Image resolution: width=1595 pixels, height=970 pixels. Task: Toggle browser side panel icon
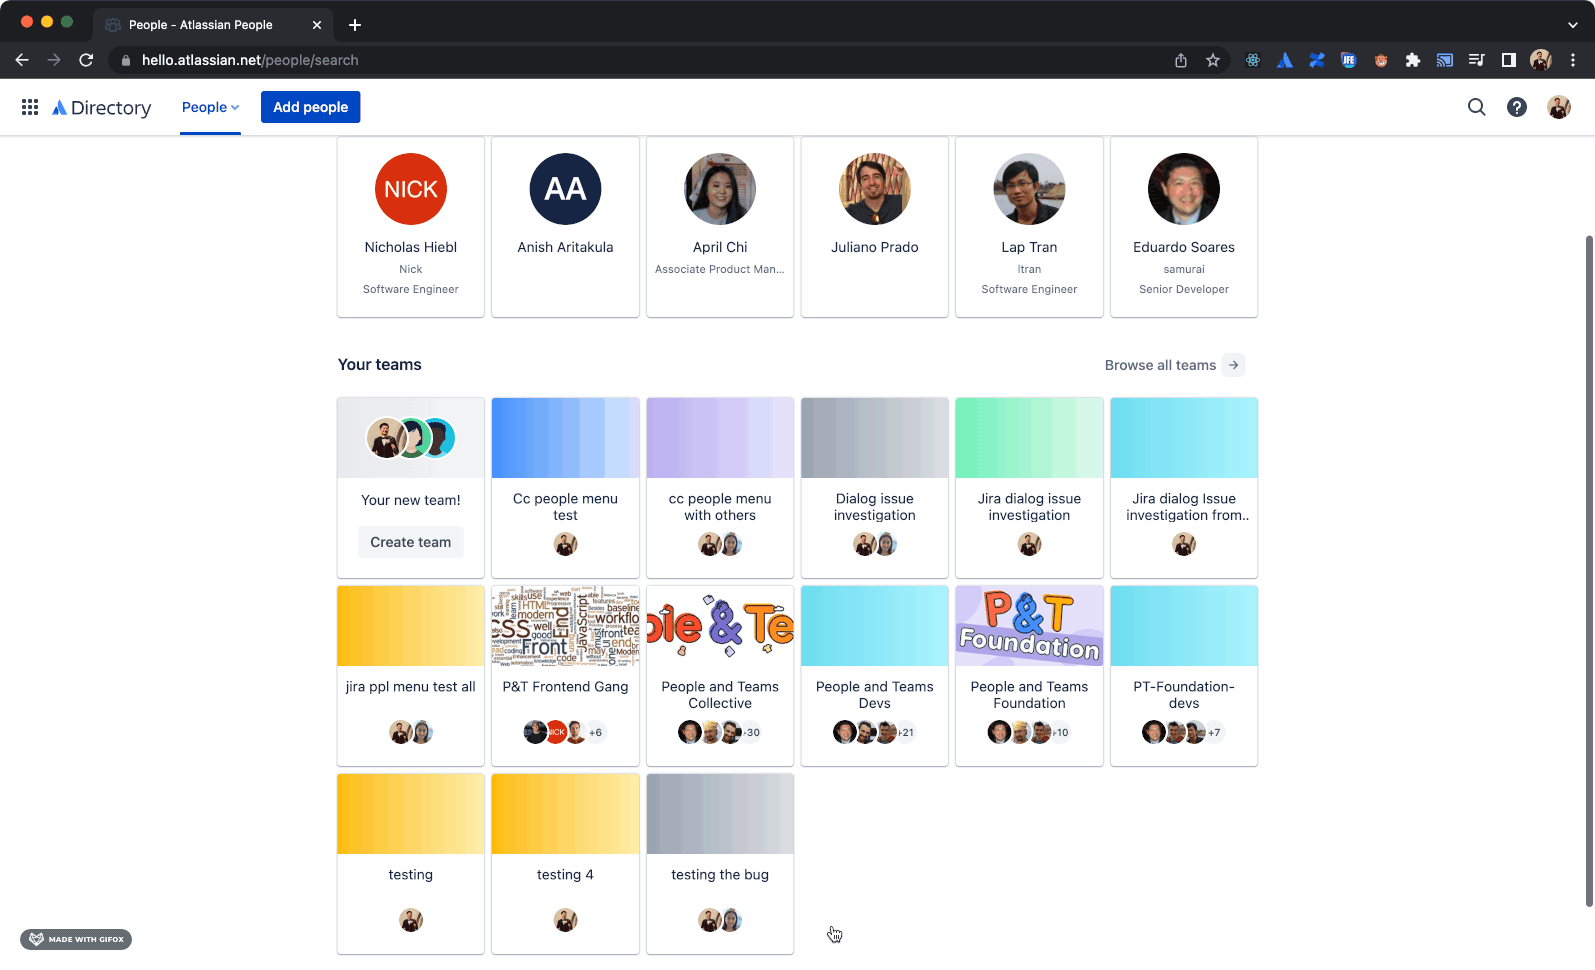1509,60
